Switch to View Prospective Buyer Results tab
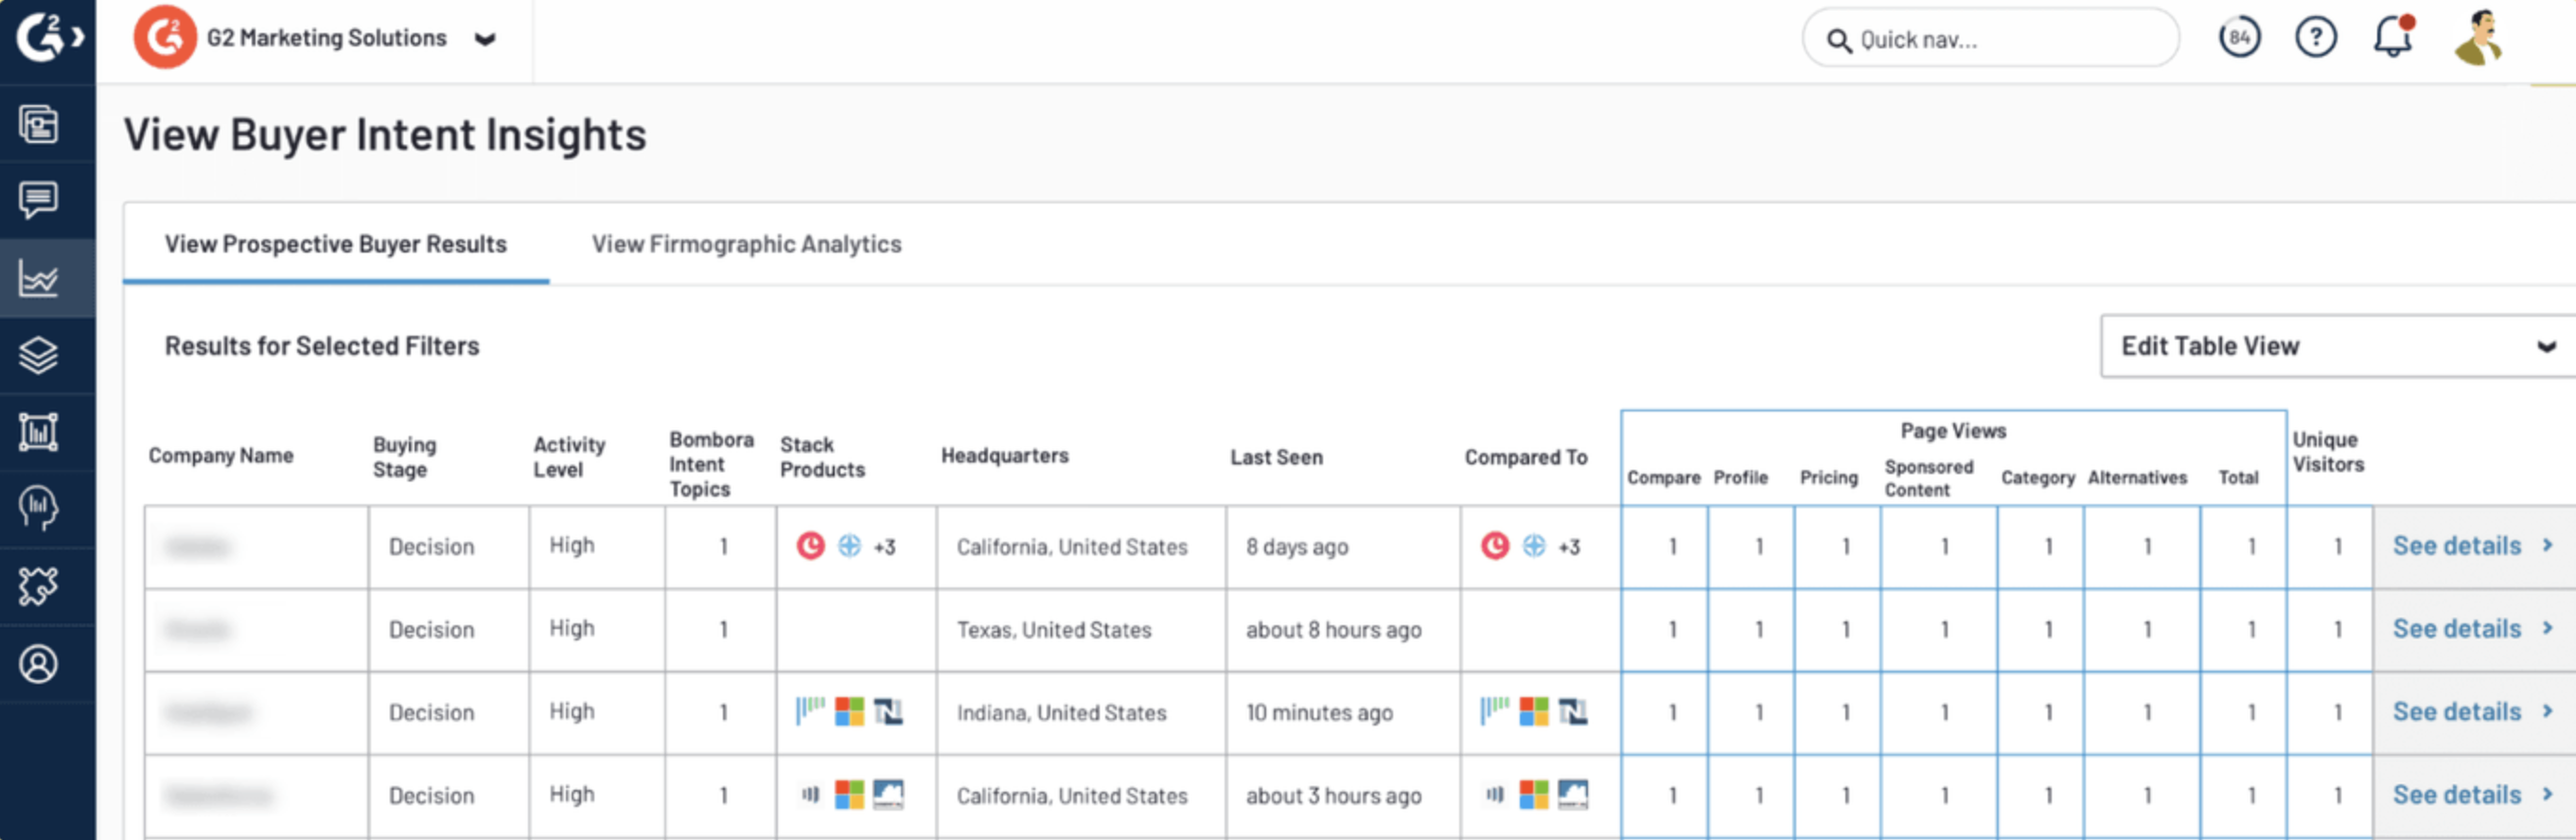2576x840 pixels. (x=336, y=244)
